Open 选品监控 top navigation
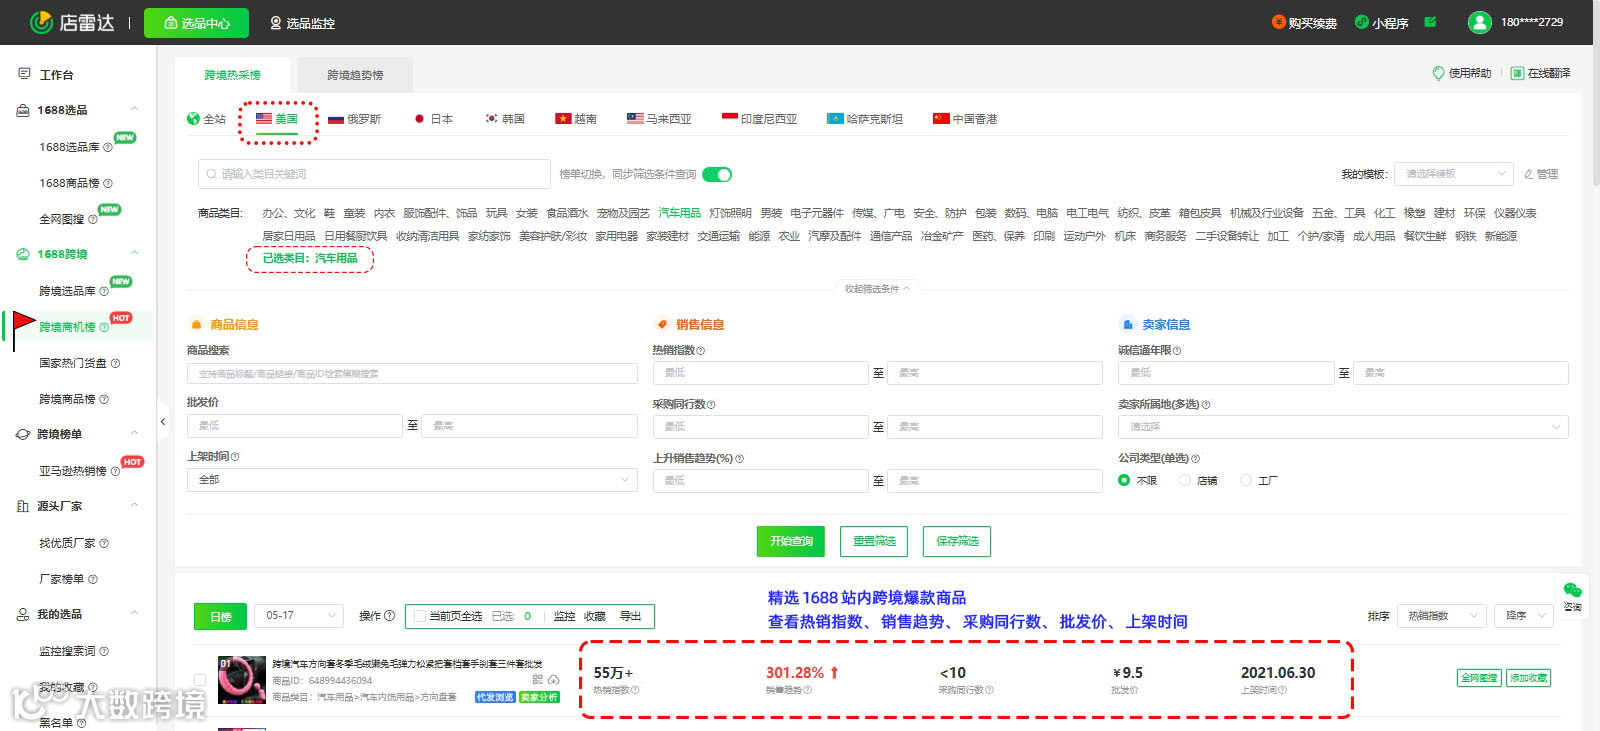 click(x=302, y=23)
